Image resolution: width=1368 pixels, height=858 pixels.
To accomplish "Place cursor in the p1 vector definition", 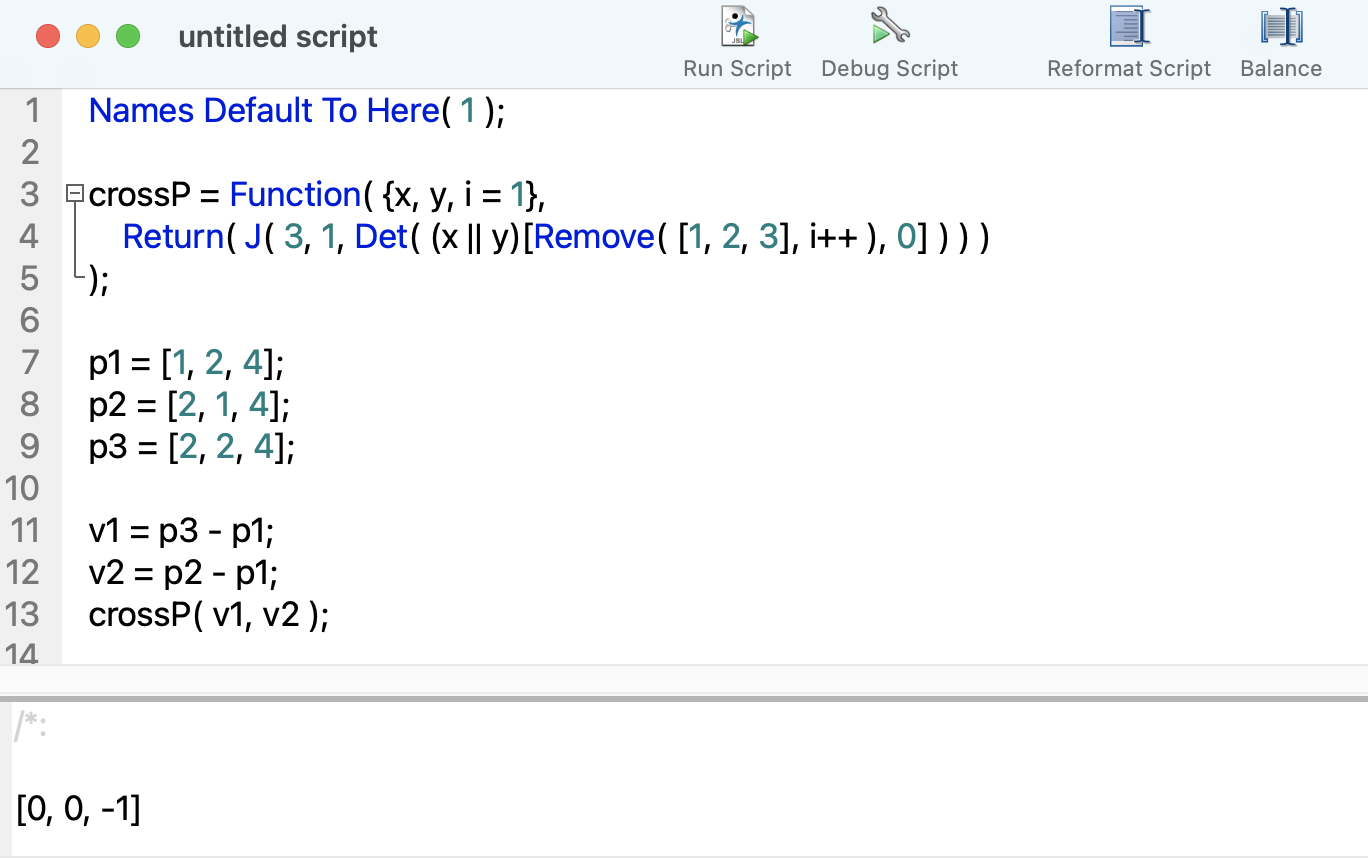I will 185,363.
